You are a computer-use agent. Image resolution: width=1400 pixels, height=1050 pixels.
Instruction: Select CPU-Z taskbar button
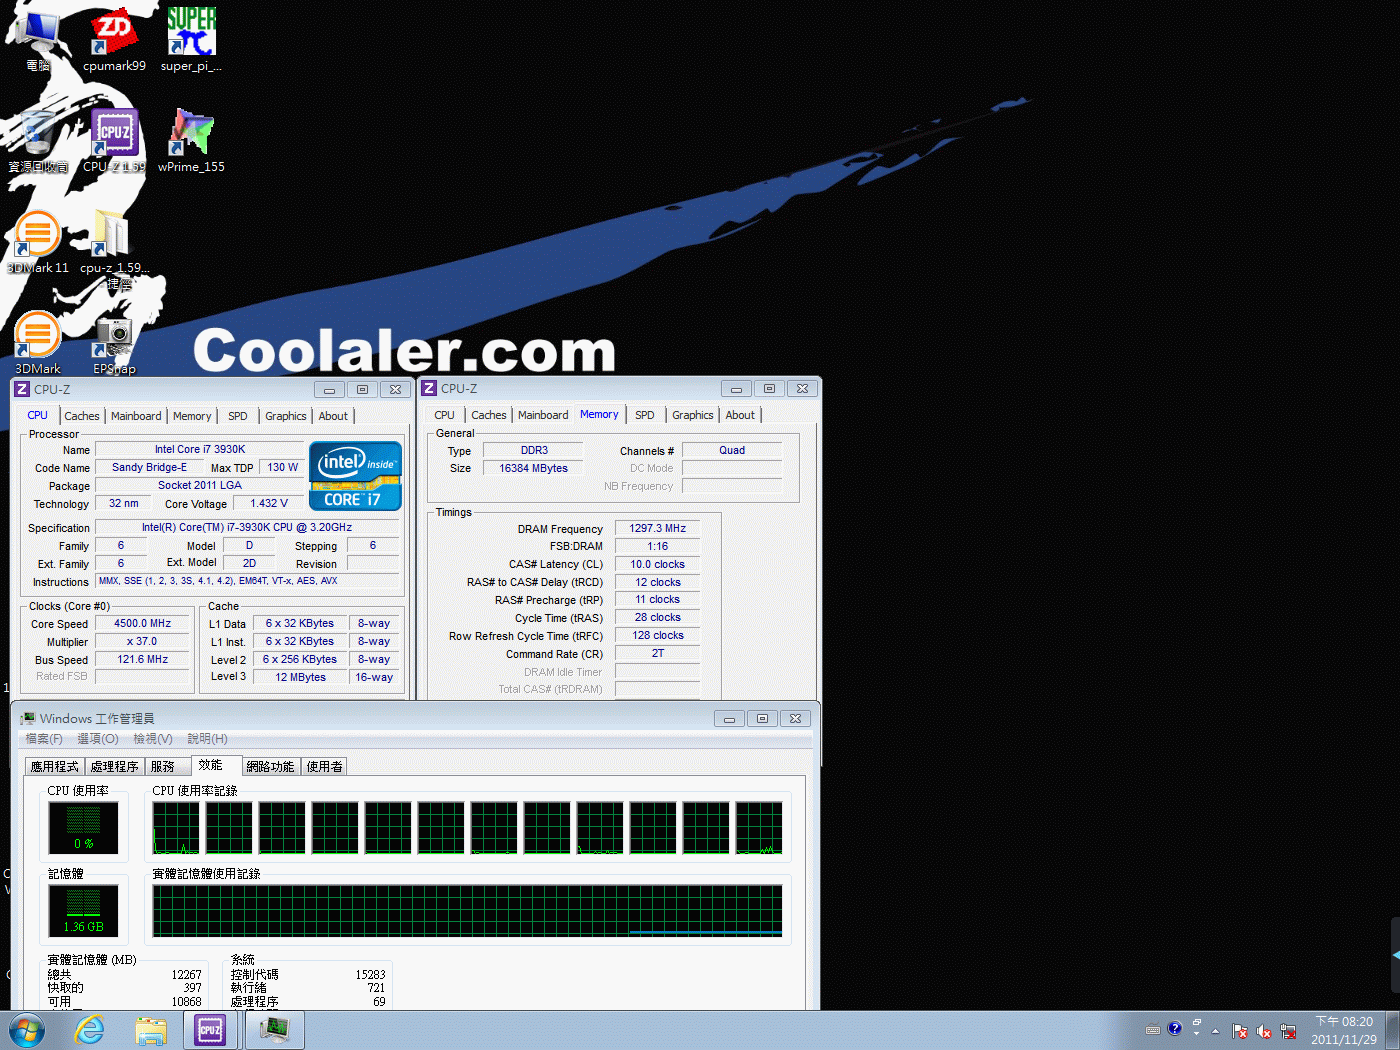(211, 1030)
